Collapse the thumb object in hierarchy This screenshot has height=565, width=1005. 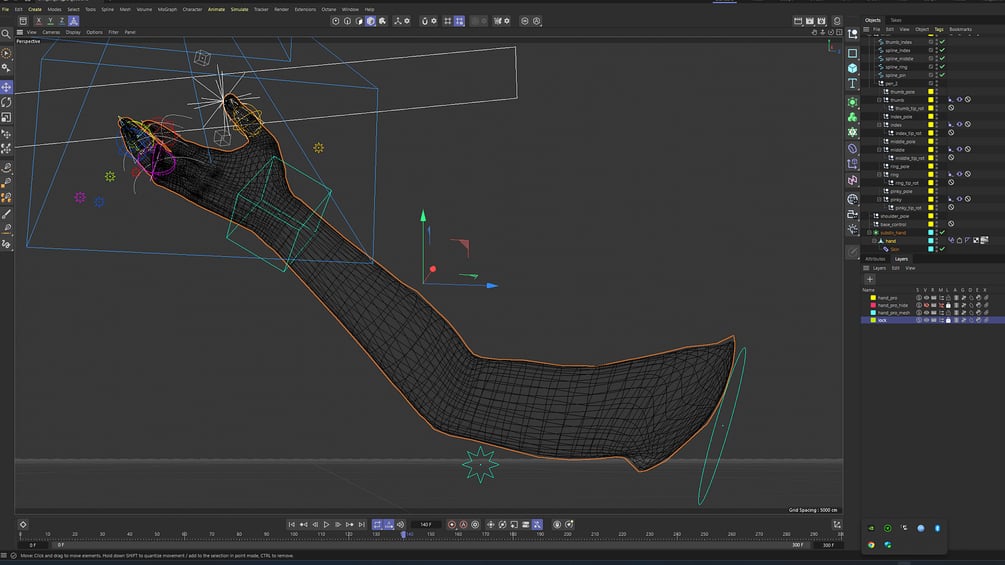pyautogui.click(x=879, y=100)
